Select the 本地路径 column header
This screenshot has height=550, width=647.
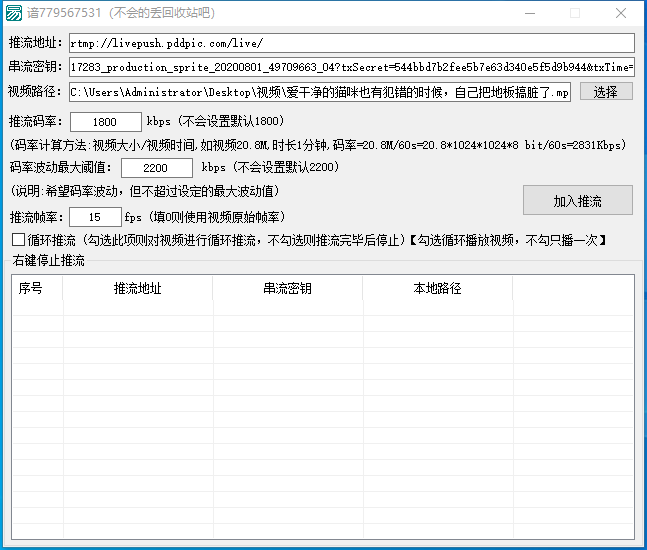tap(438, 288)
